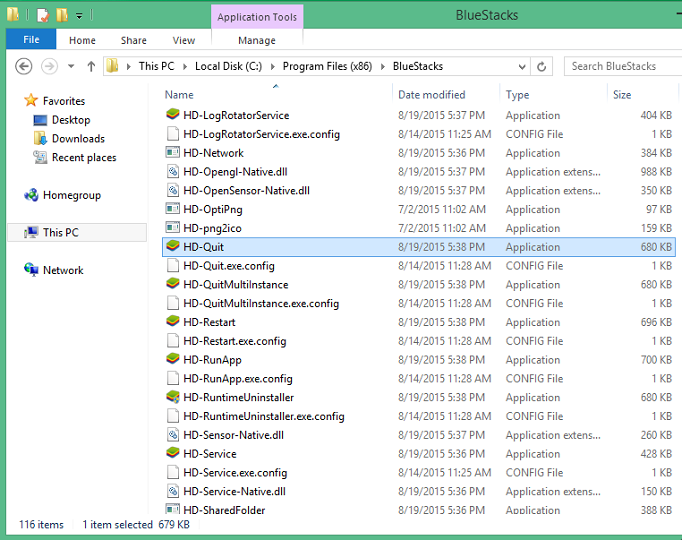Image resolution: width=682 pixels, height=540 pixels.
Task: Click the New folder icon in title bar
Action: pyautogui.click(x=62, y=16)
